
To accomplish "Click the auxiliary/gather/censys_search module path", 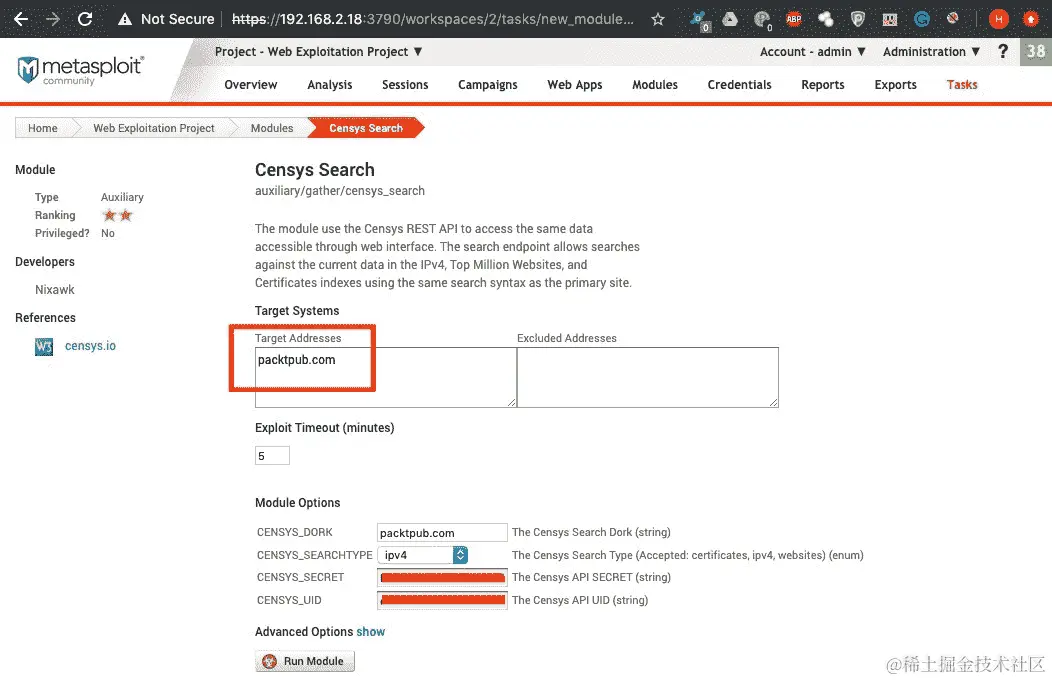I will pyautogui.click(x=339, y=191).
